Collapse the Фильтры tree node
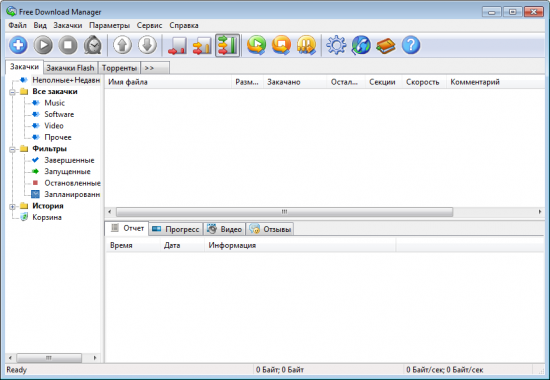The height and width of the screenshot is (380, 550). [13, 149]
